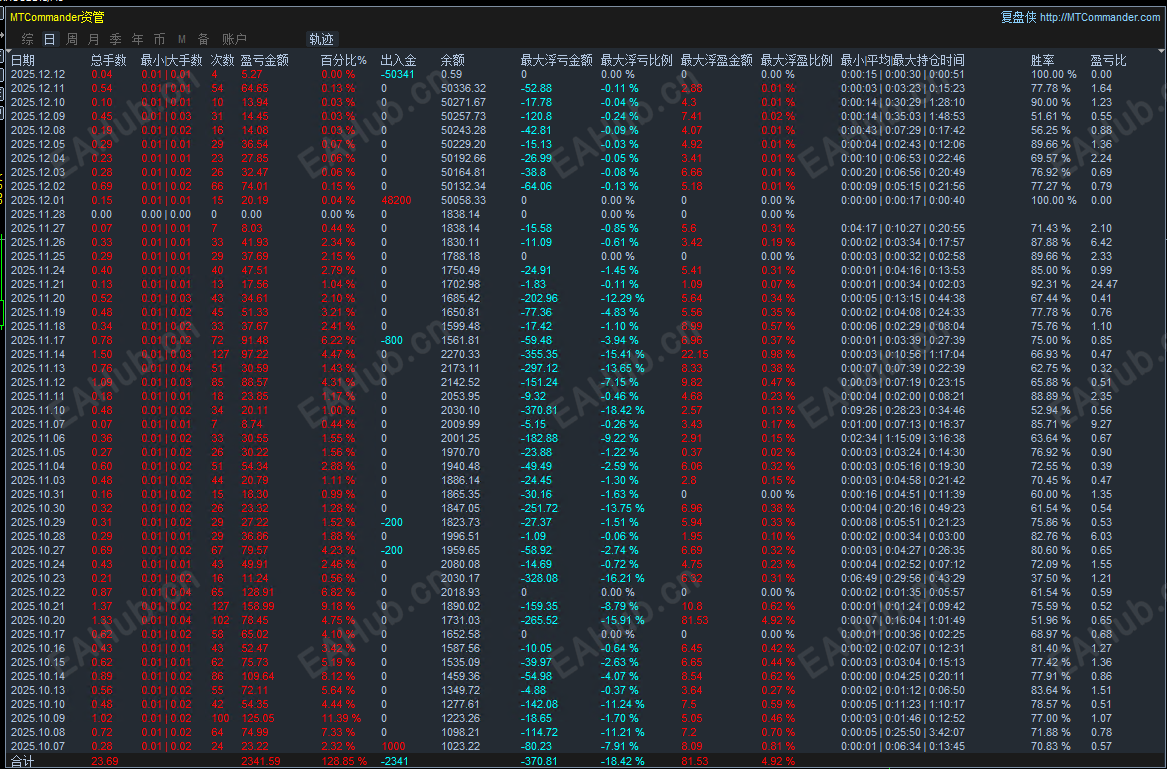The height and width of the screenshot is (769, 1167).
Task: Select the 年 yearly tab
Action: (x=138, y=39)
